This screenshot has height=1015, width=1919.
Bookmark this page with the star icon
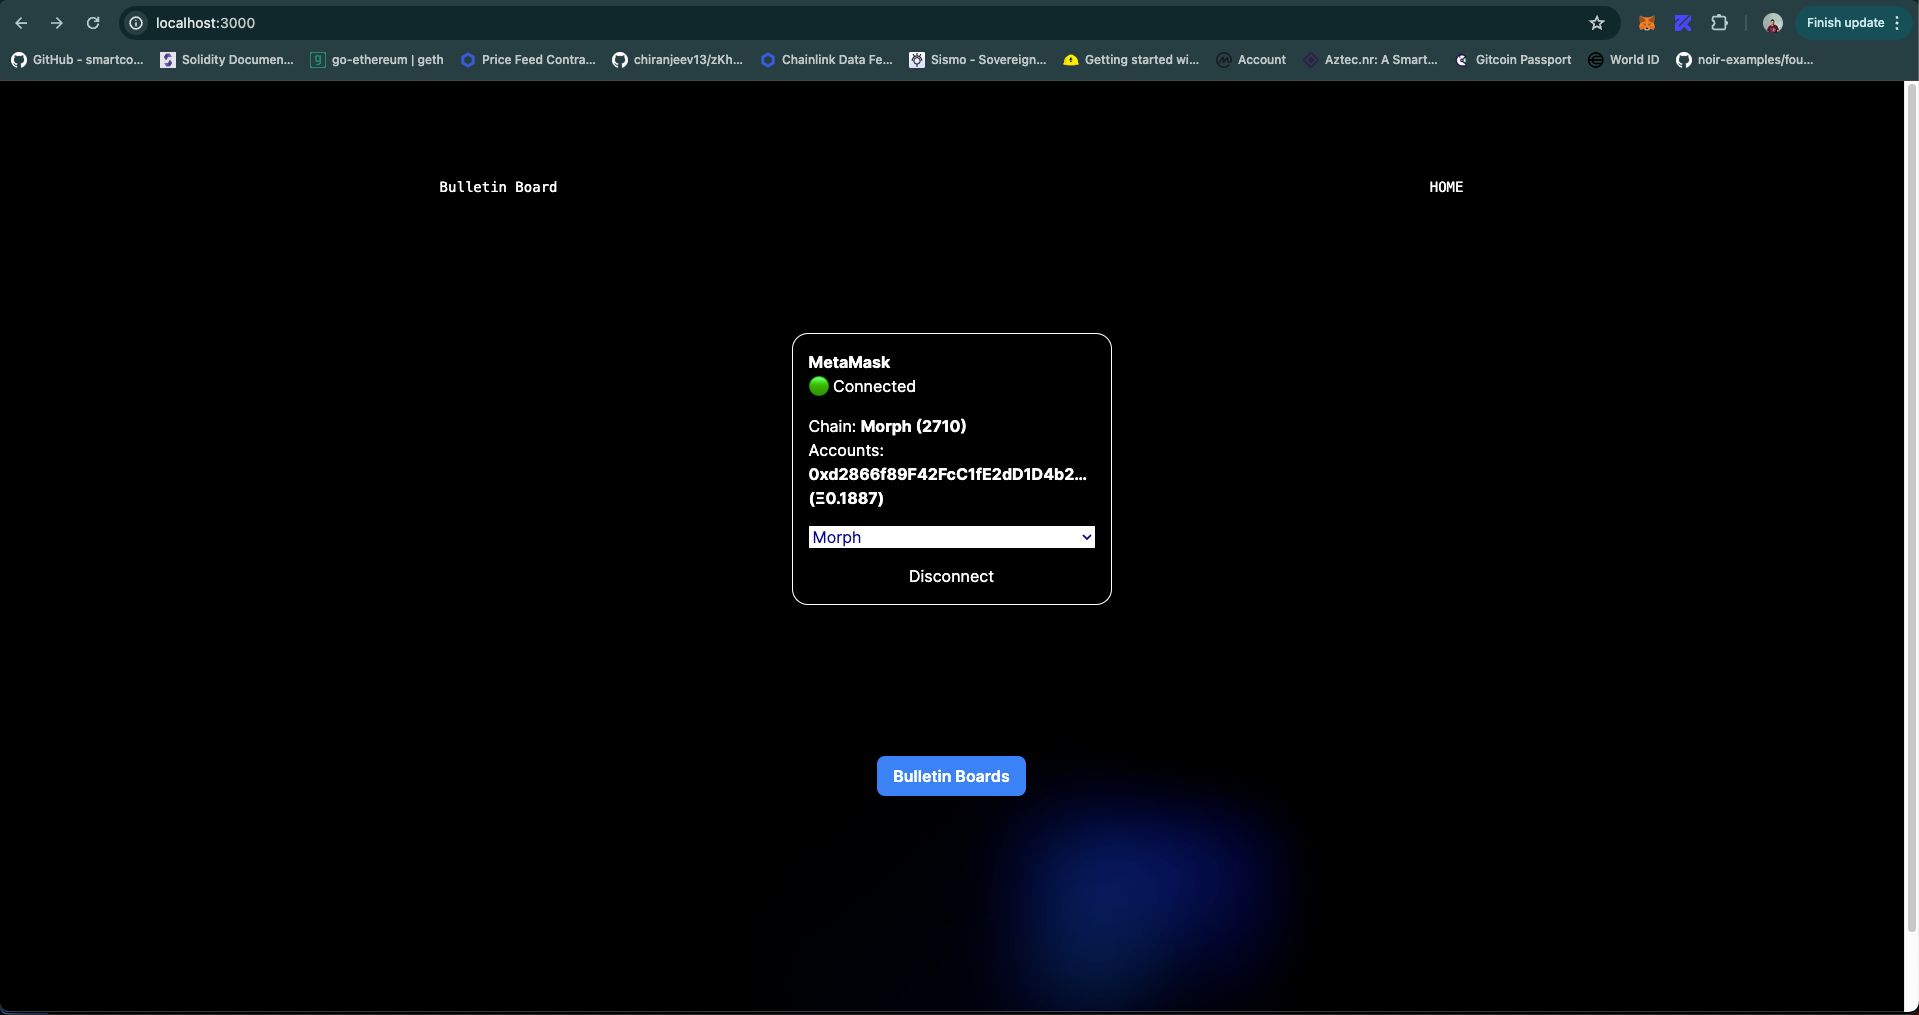pos(1597,23)
